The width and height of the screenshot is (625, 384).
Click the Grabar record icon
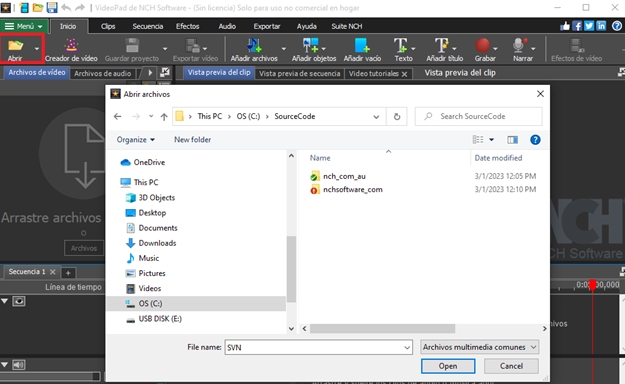(482, 45)
